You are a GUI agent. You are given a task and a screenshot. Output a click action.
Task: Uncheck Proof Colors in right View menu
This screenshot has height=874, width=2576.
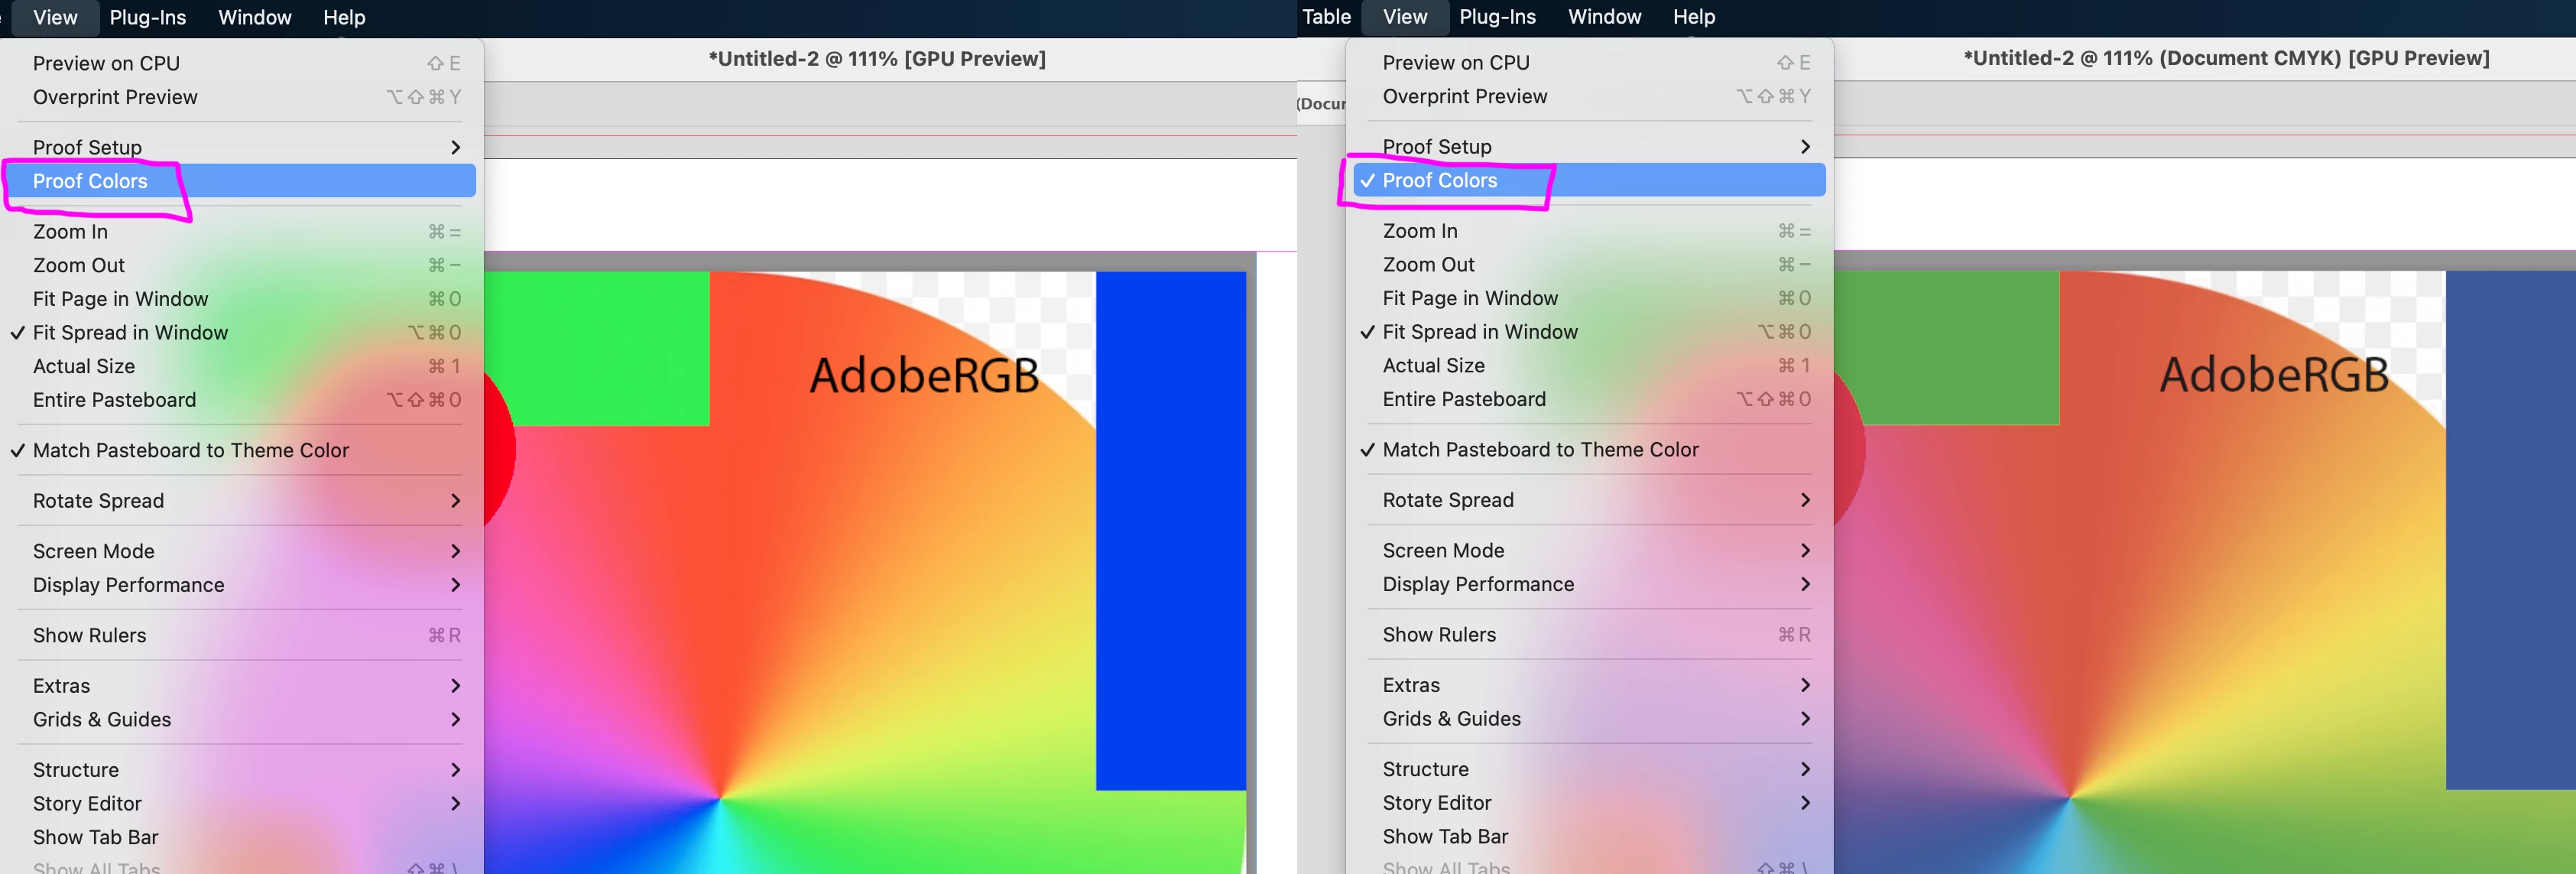(x=1439, y=180)
